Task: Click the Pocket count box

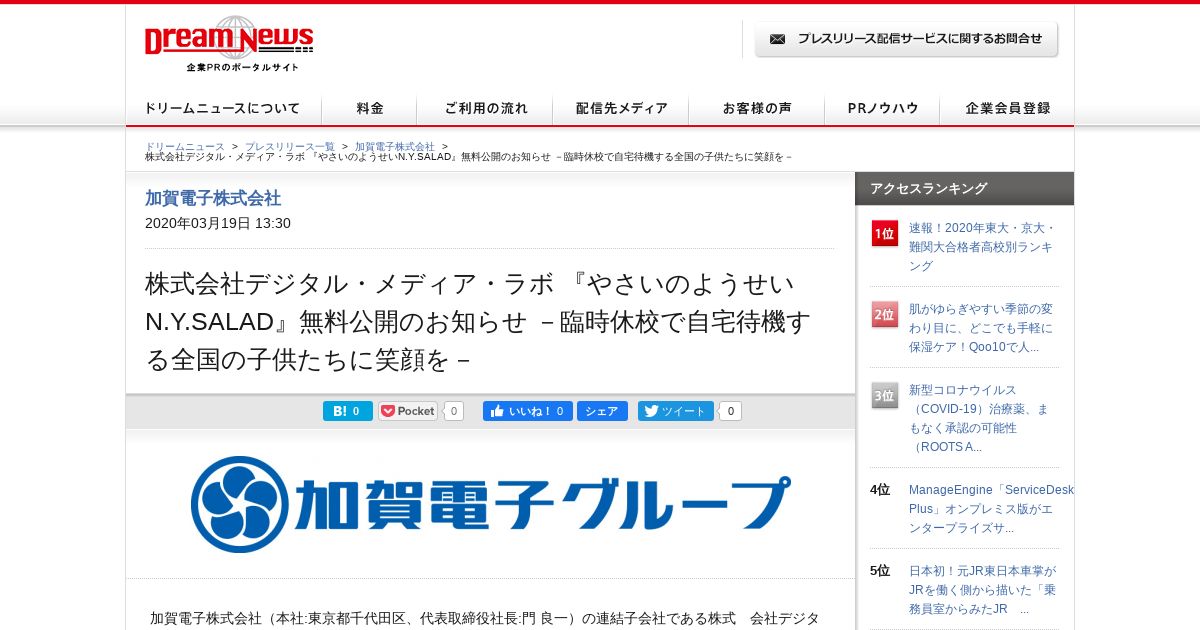Action: 453,411
